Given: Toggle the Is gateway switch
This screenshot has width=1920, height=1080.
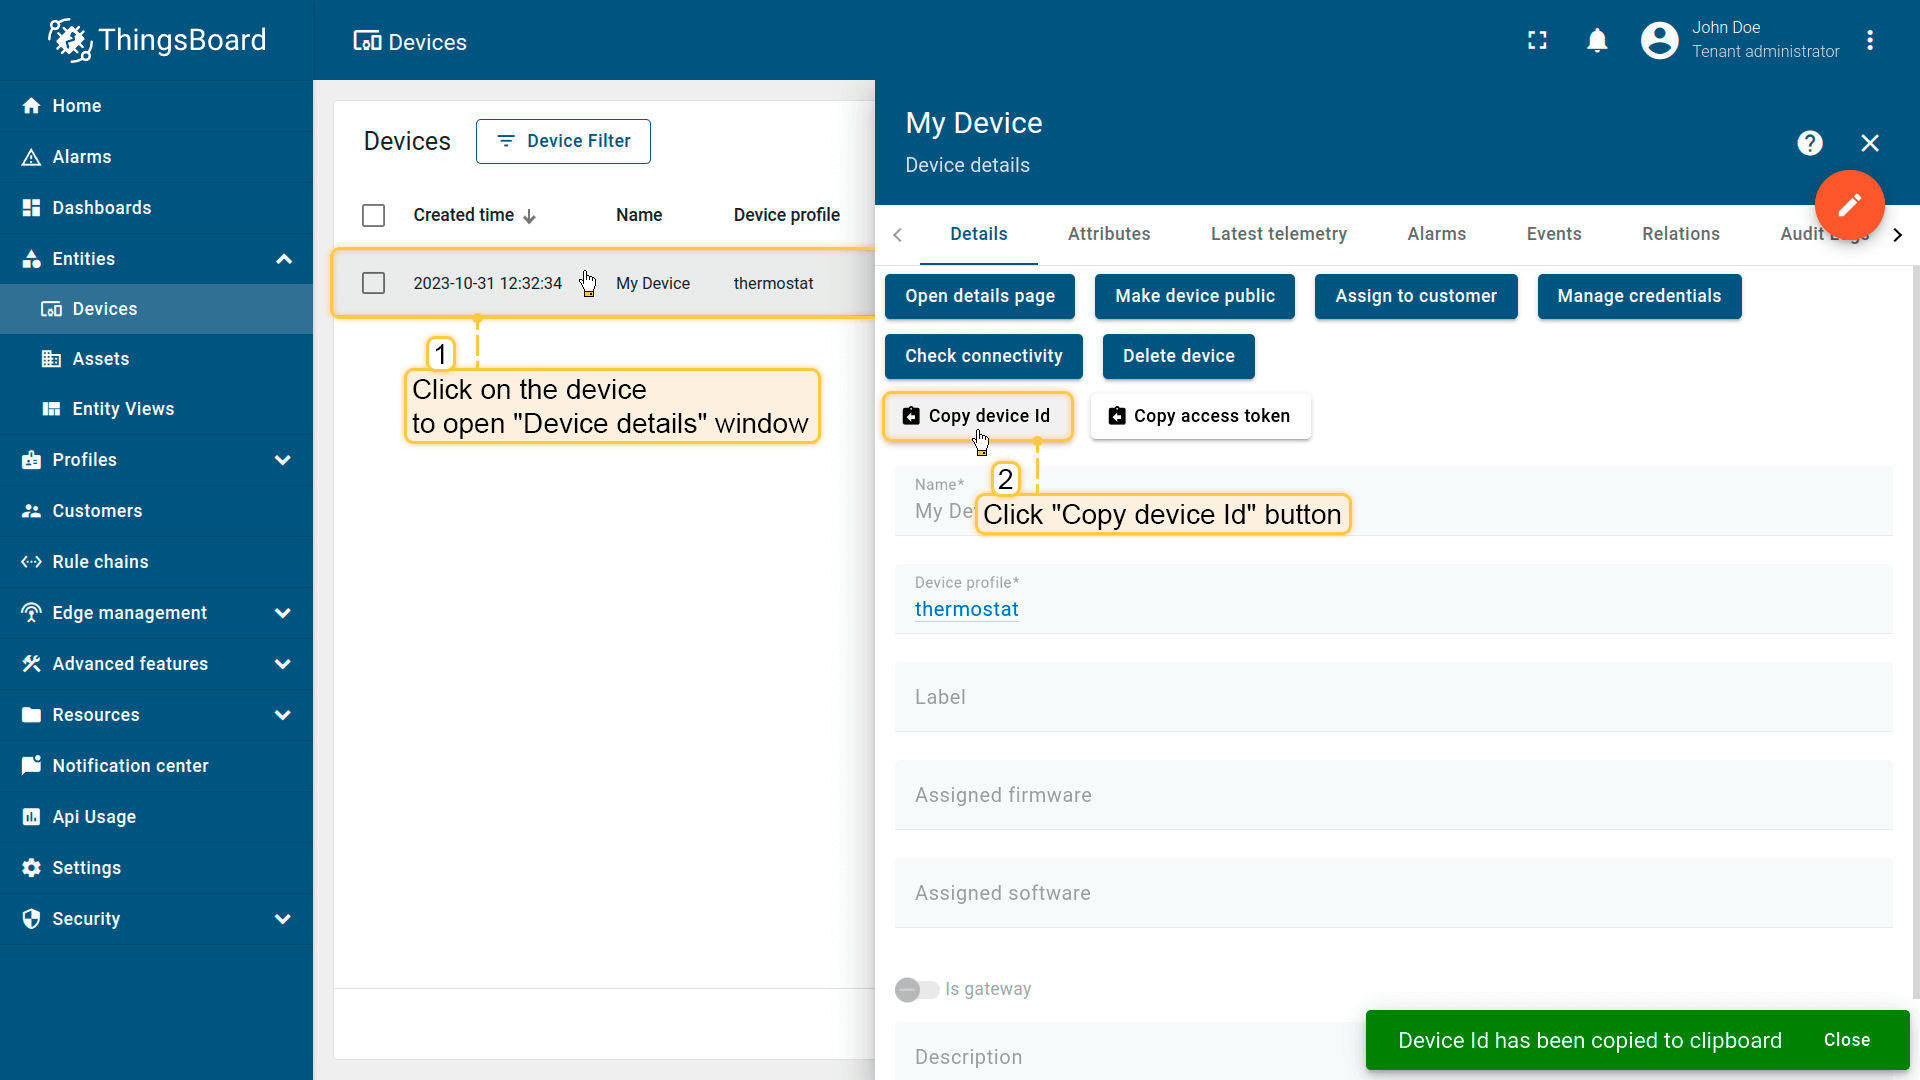Looking at the screenshot, I should [916, 989].
